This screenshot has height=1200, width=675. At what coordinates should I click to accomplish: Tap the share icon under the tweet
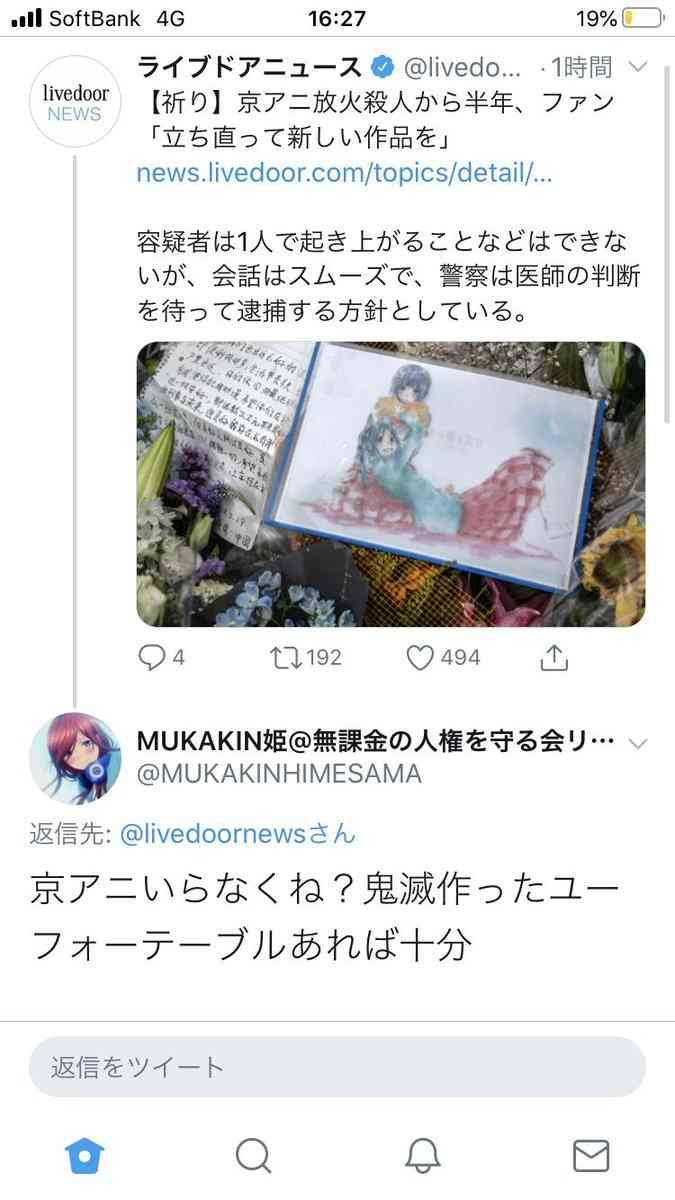tap(554, 657)
